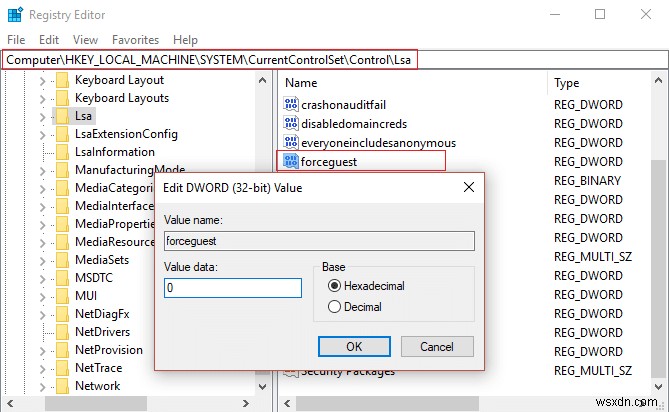
Task: Click the Keyboard Layouts folder icon
Action: (62, 98)
